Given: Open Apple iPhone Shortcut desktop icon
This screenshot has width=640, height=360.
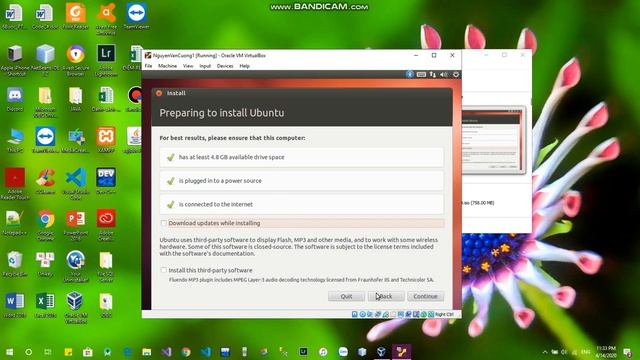Looking at the screenshot, I should click(15, 61).
